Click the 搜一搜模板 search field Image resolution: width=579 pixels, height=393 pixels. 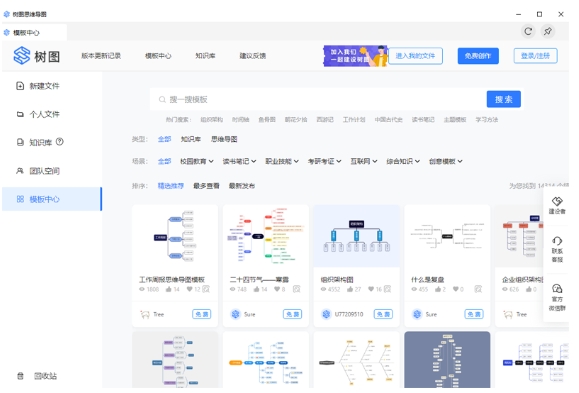coord(318,99)
